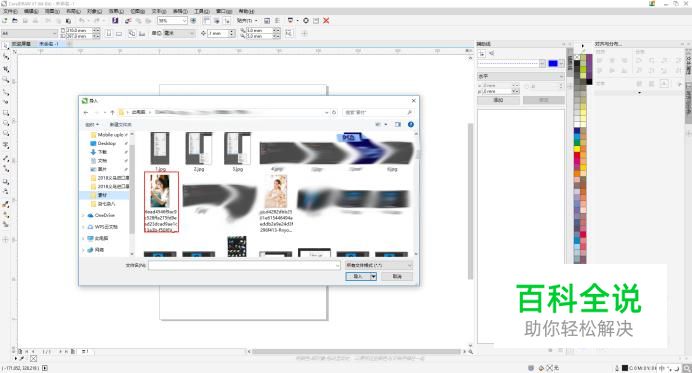Select the highlighted girl photo thumbnail

[162, 201]
